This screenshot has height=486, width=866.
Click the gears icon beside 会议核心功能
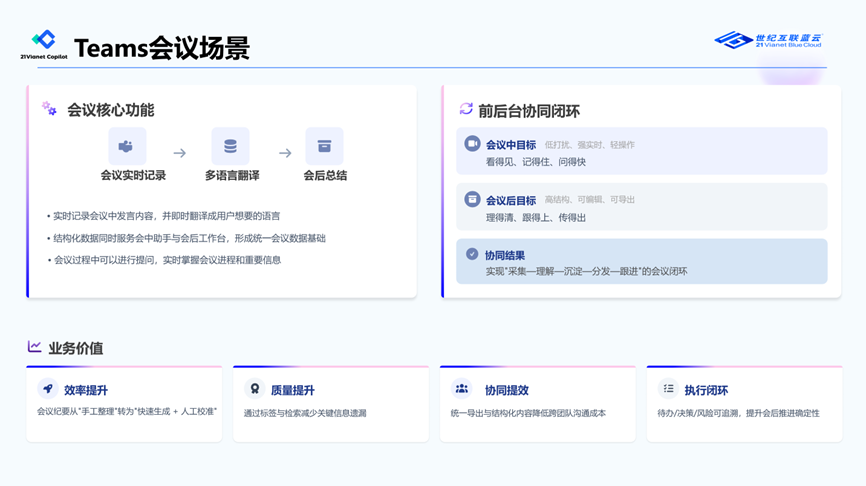click(49, 109)
